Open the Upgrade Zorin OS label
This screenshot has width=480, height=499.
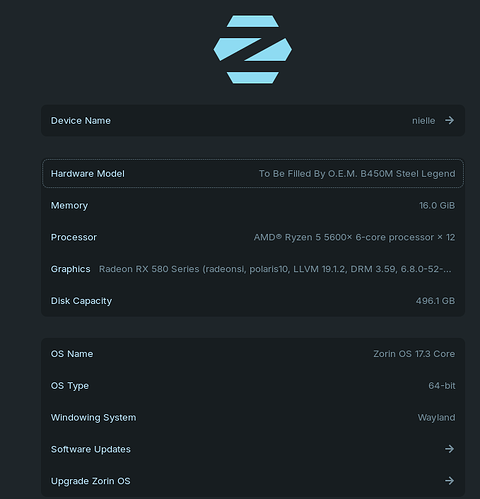coord(91,481)
